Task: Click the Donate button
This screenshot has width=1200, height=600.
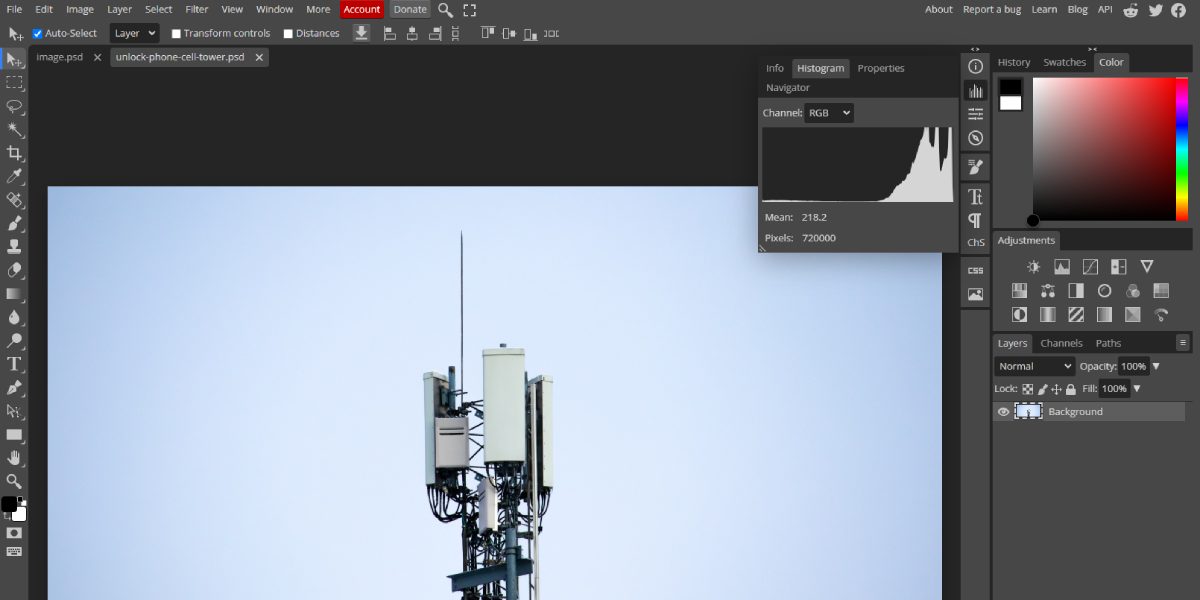Action: tap(409, 9)
